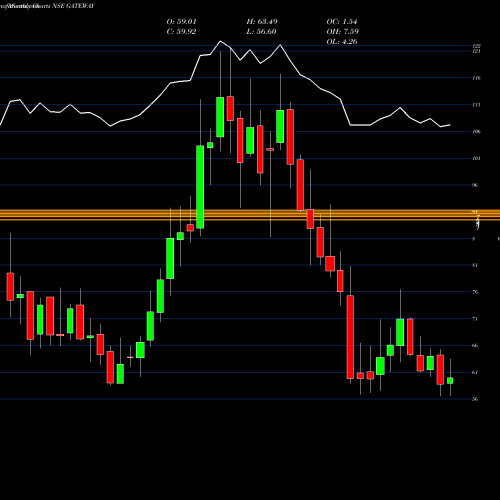Click the 96 price axis label
This screenshot has width=500, height=500.
[x=475, y=185]
